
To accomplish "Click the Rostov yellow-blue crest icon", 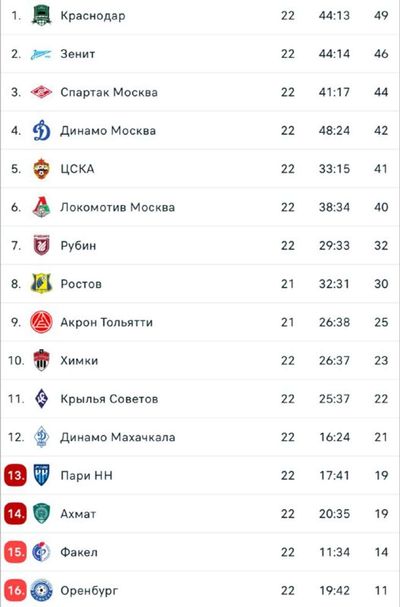I will [x=41, y=283].
